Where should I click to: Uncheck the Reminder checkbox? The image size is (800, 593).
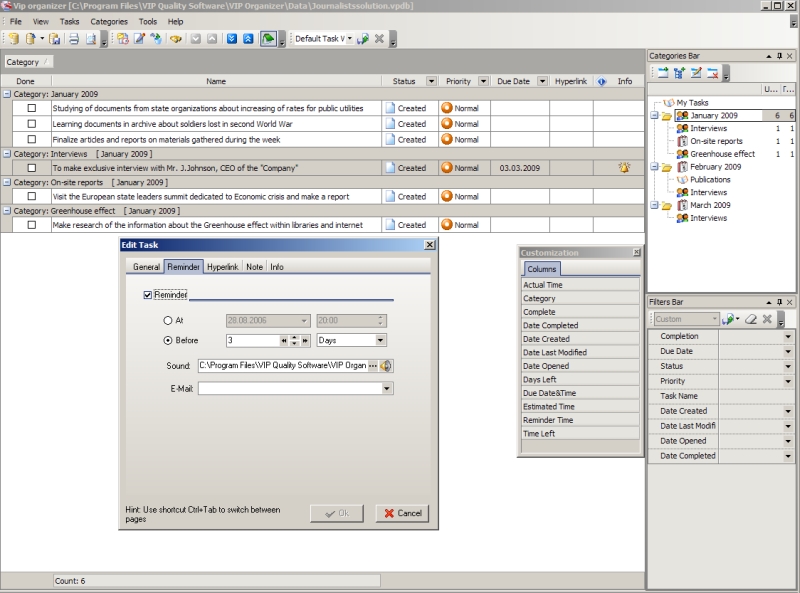(148, 295)
